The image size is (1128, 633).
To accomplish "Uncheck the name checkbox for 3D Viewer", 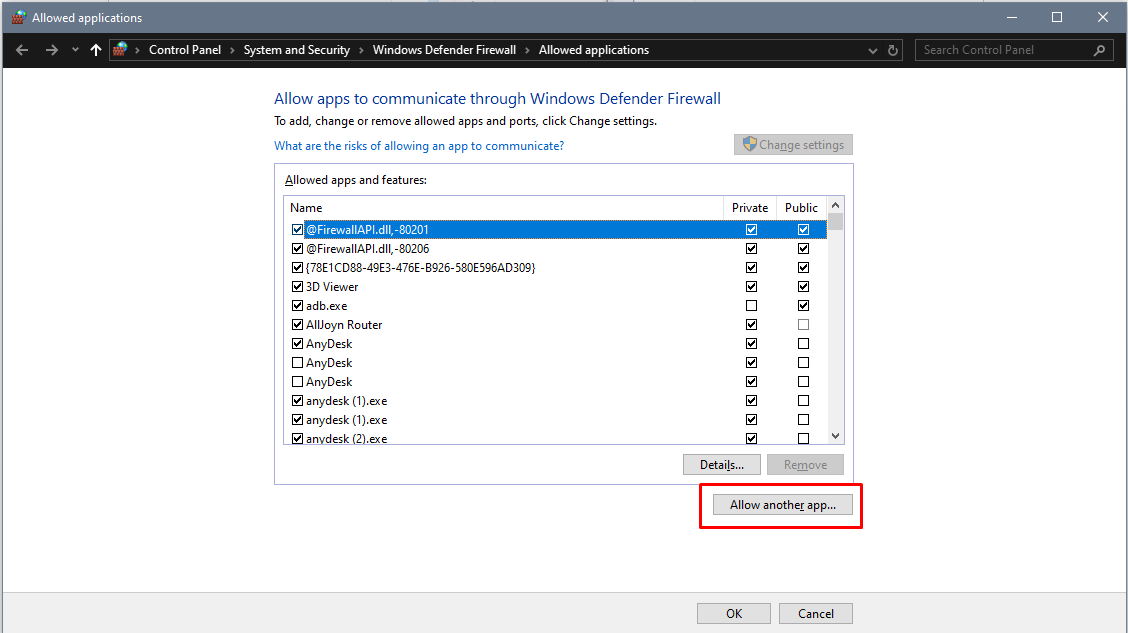I will (x=297, y=286).
